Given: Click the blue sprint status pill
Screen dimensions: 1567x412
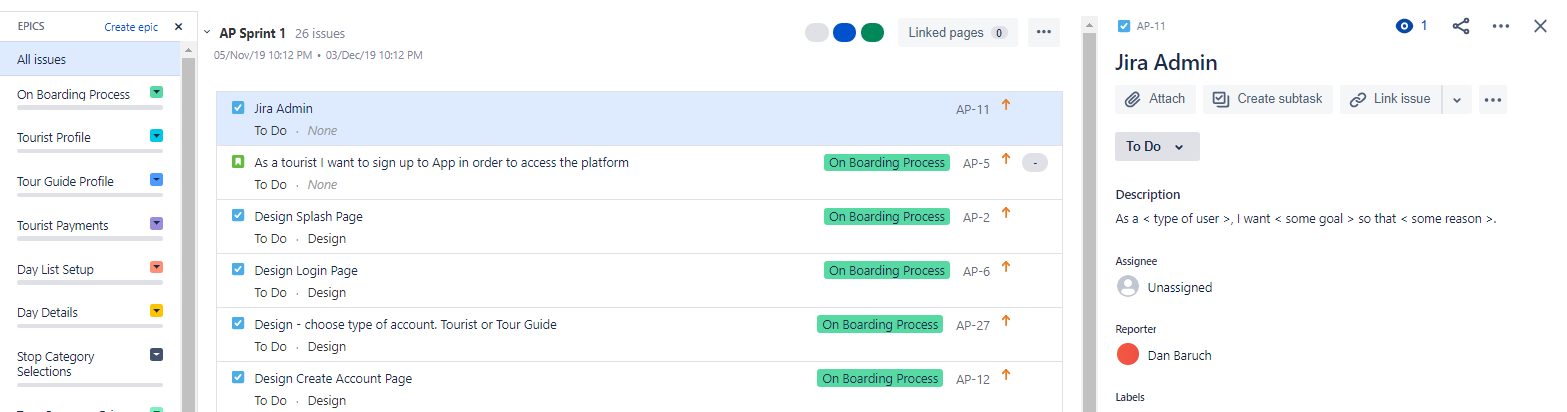Looking at the screenshot, I should point(844,33).
